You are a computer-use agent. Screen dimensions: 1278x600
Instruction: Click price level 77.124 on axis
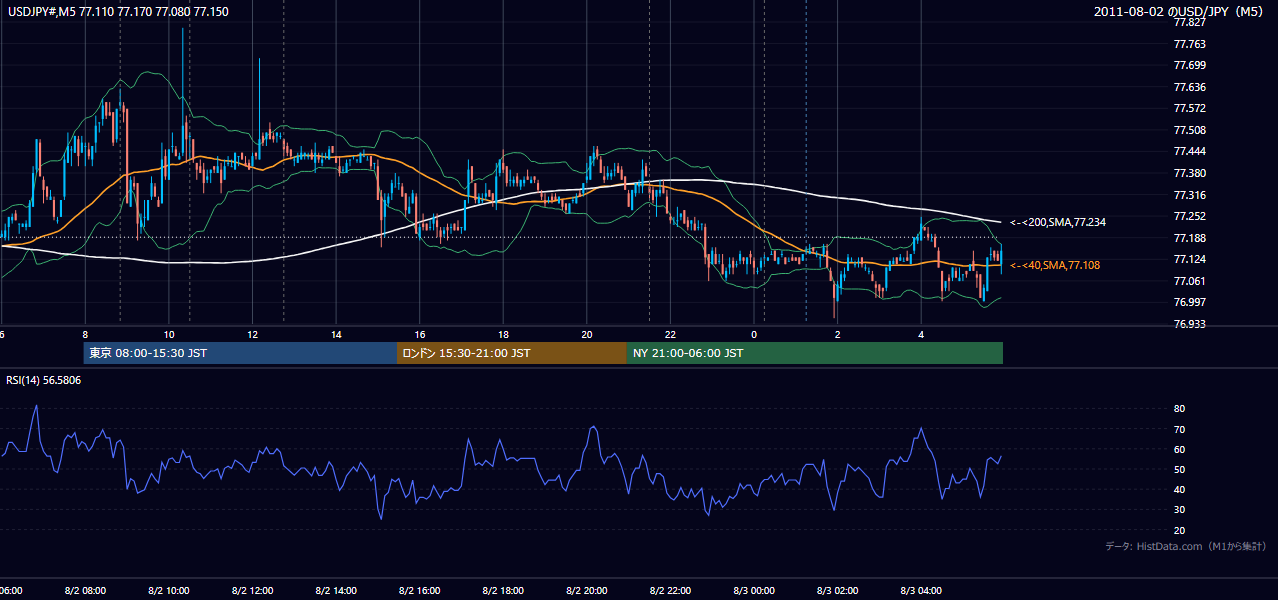(x=1192, y=259)
